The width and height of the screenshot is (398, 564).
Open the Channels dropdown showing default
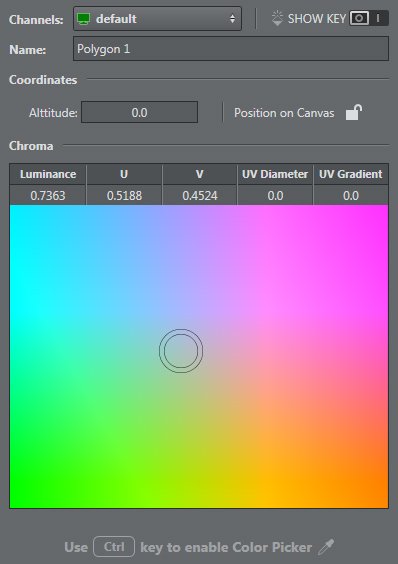157,18
